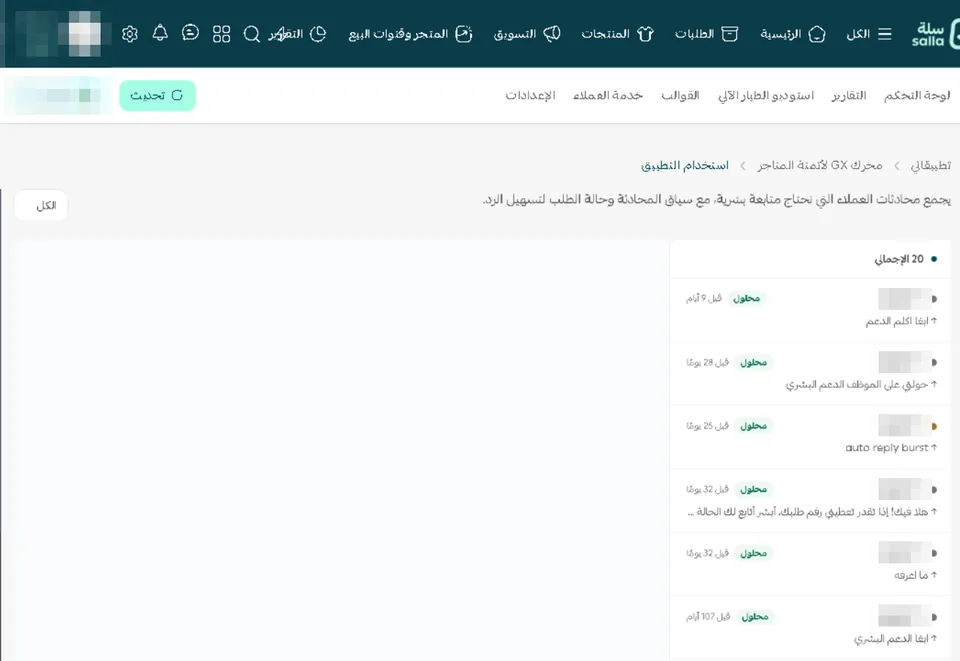The image size is (960, 661).
Task: Go to الرئيسية
Action: [x=781, y=34]
